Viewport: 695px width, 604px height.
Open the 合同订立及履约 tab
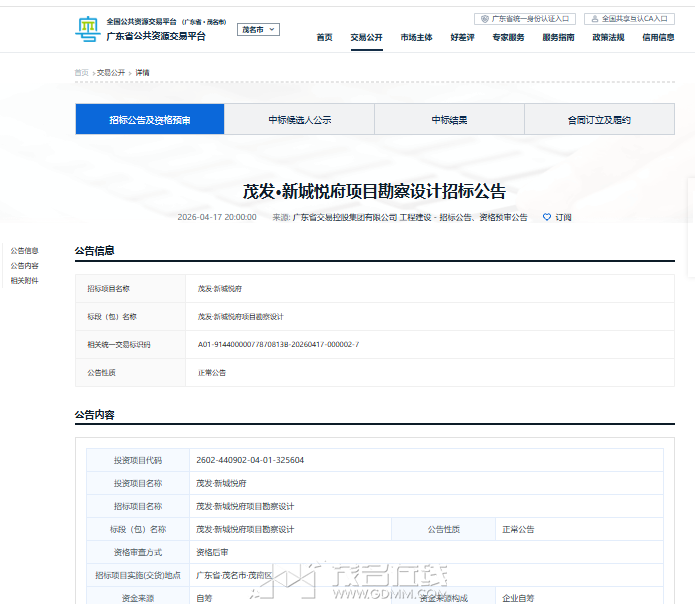pyautogui.click(x=599, y=120)
